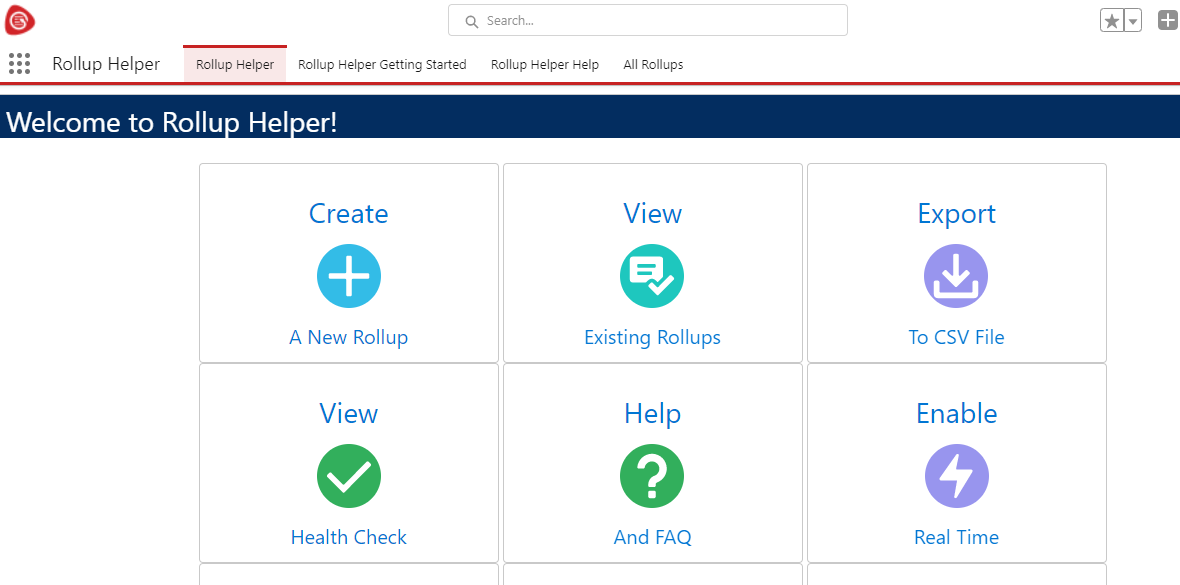Expand the favorites list dropdown arrow
1180x585 pixels.
click(x=1133, y=21)
